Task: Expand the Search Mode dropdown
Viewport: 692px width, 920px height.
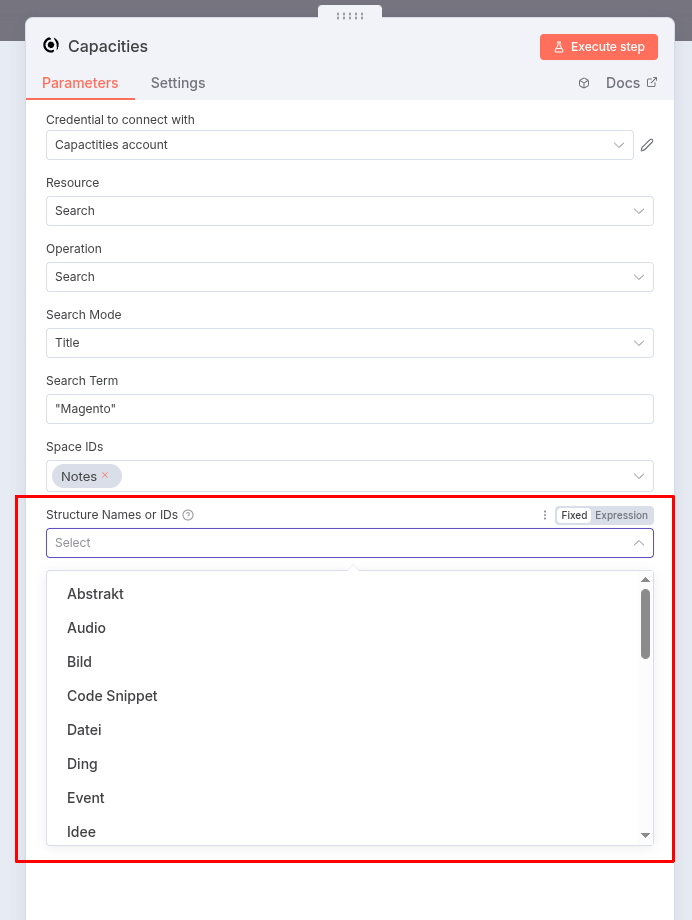Action: pyautogui.click(x=349, y=343)
